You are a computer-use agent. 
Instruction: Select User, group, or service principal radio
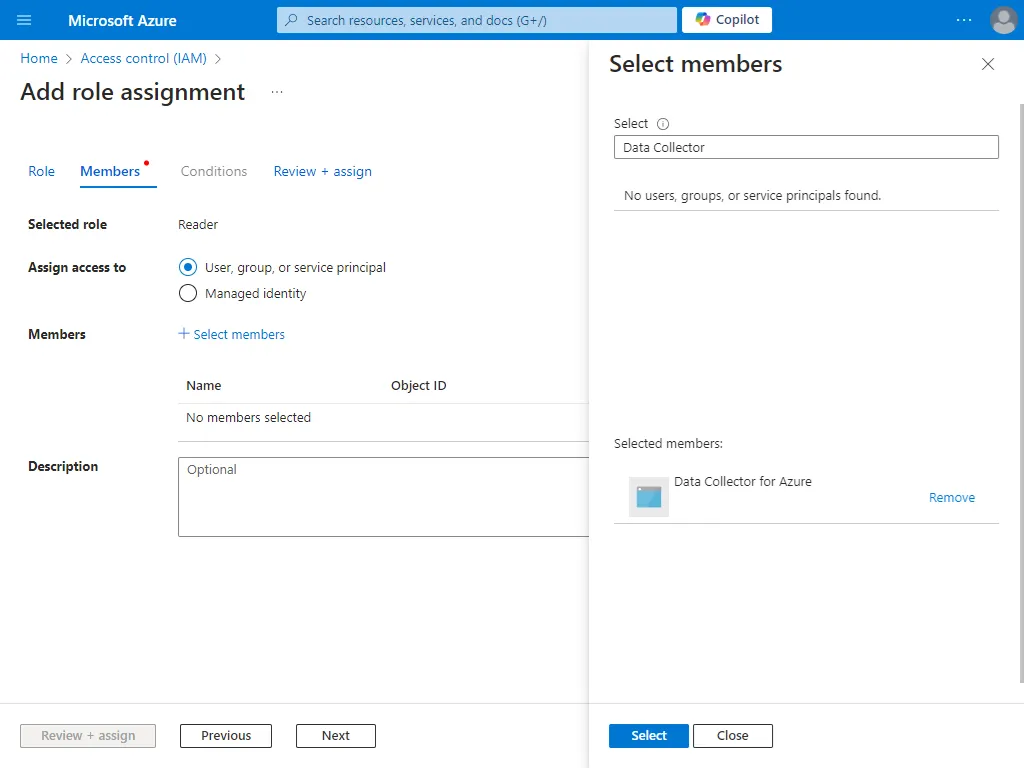coord(188,267)
